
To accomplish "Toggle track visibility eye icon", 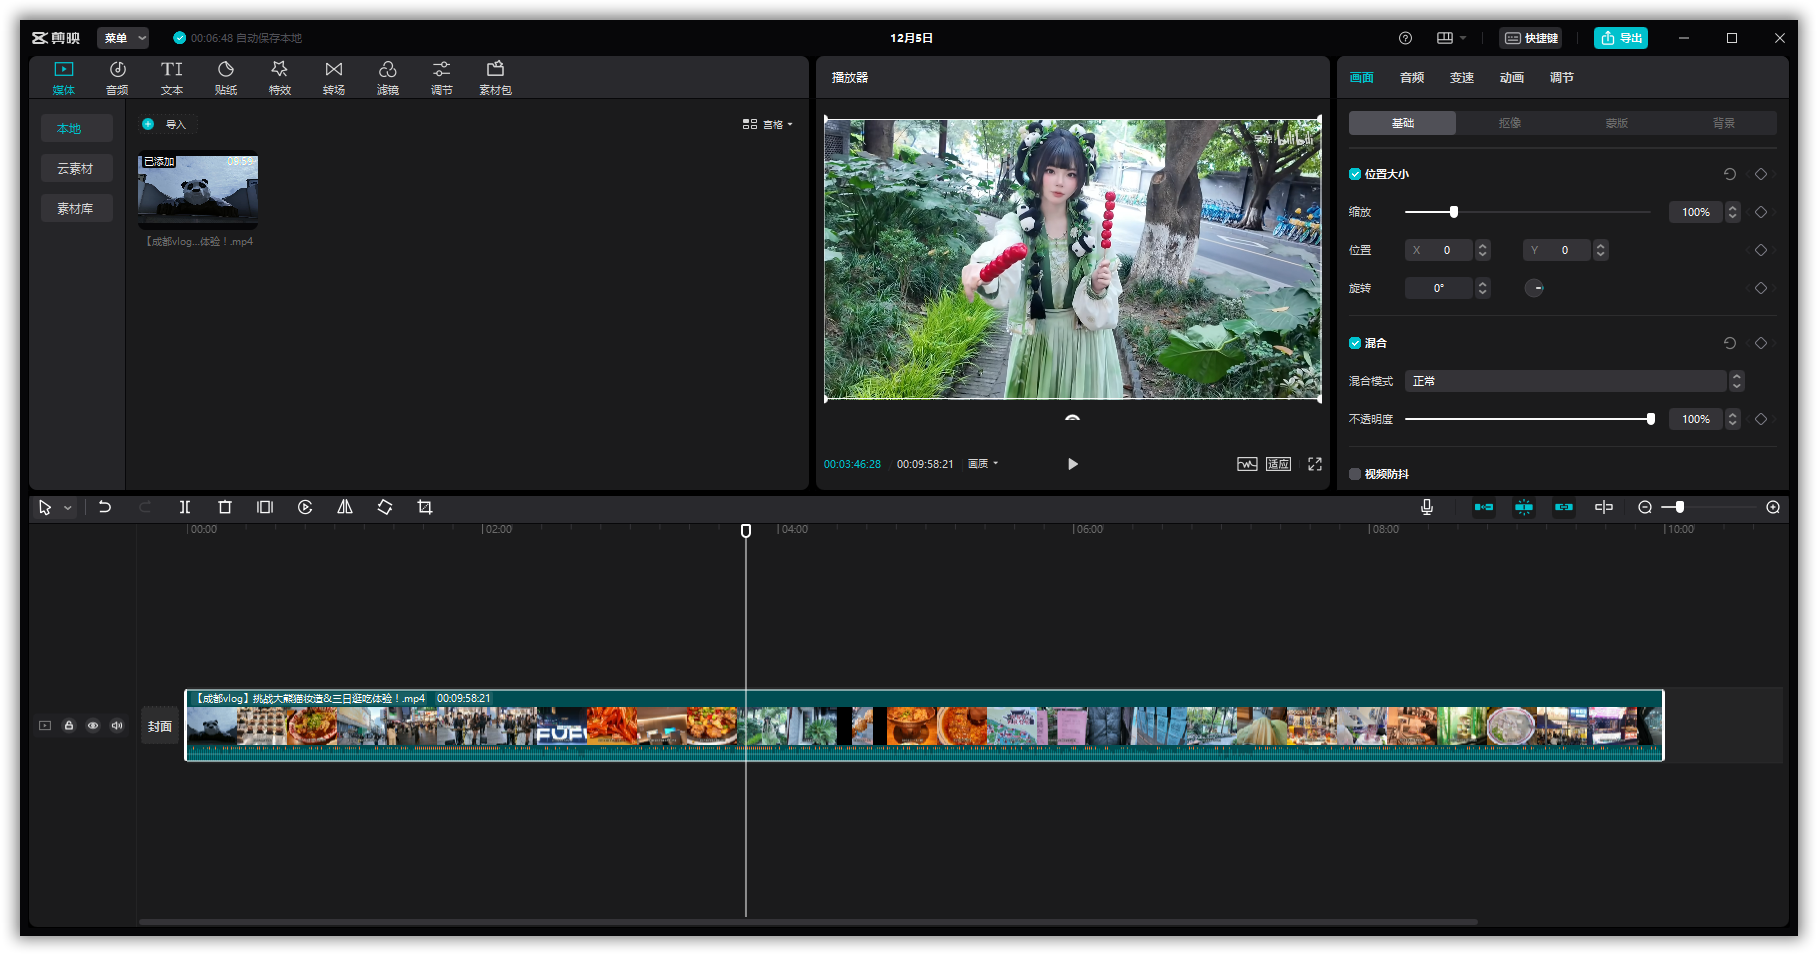I will coord(93,726).
